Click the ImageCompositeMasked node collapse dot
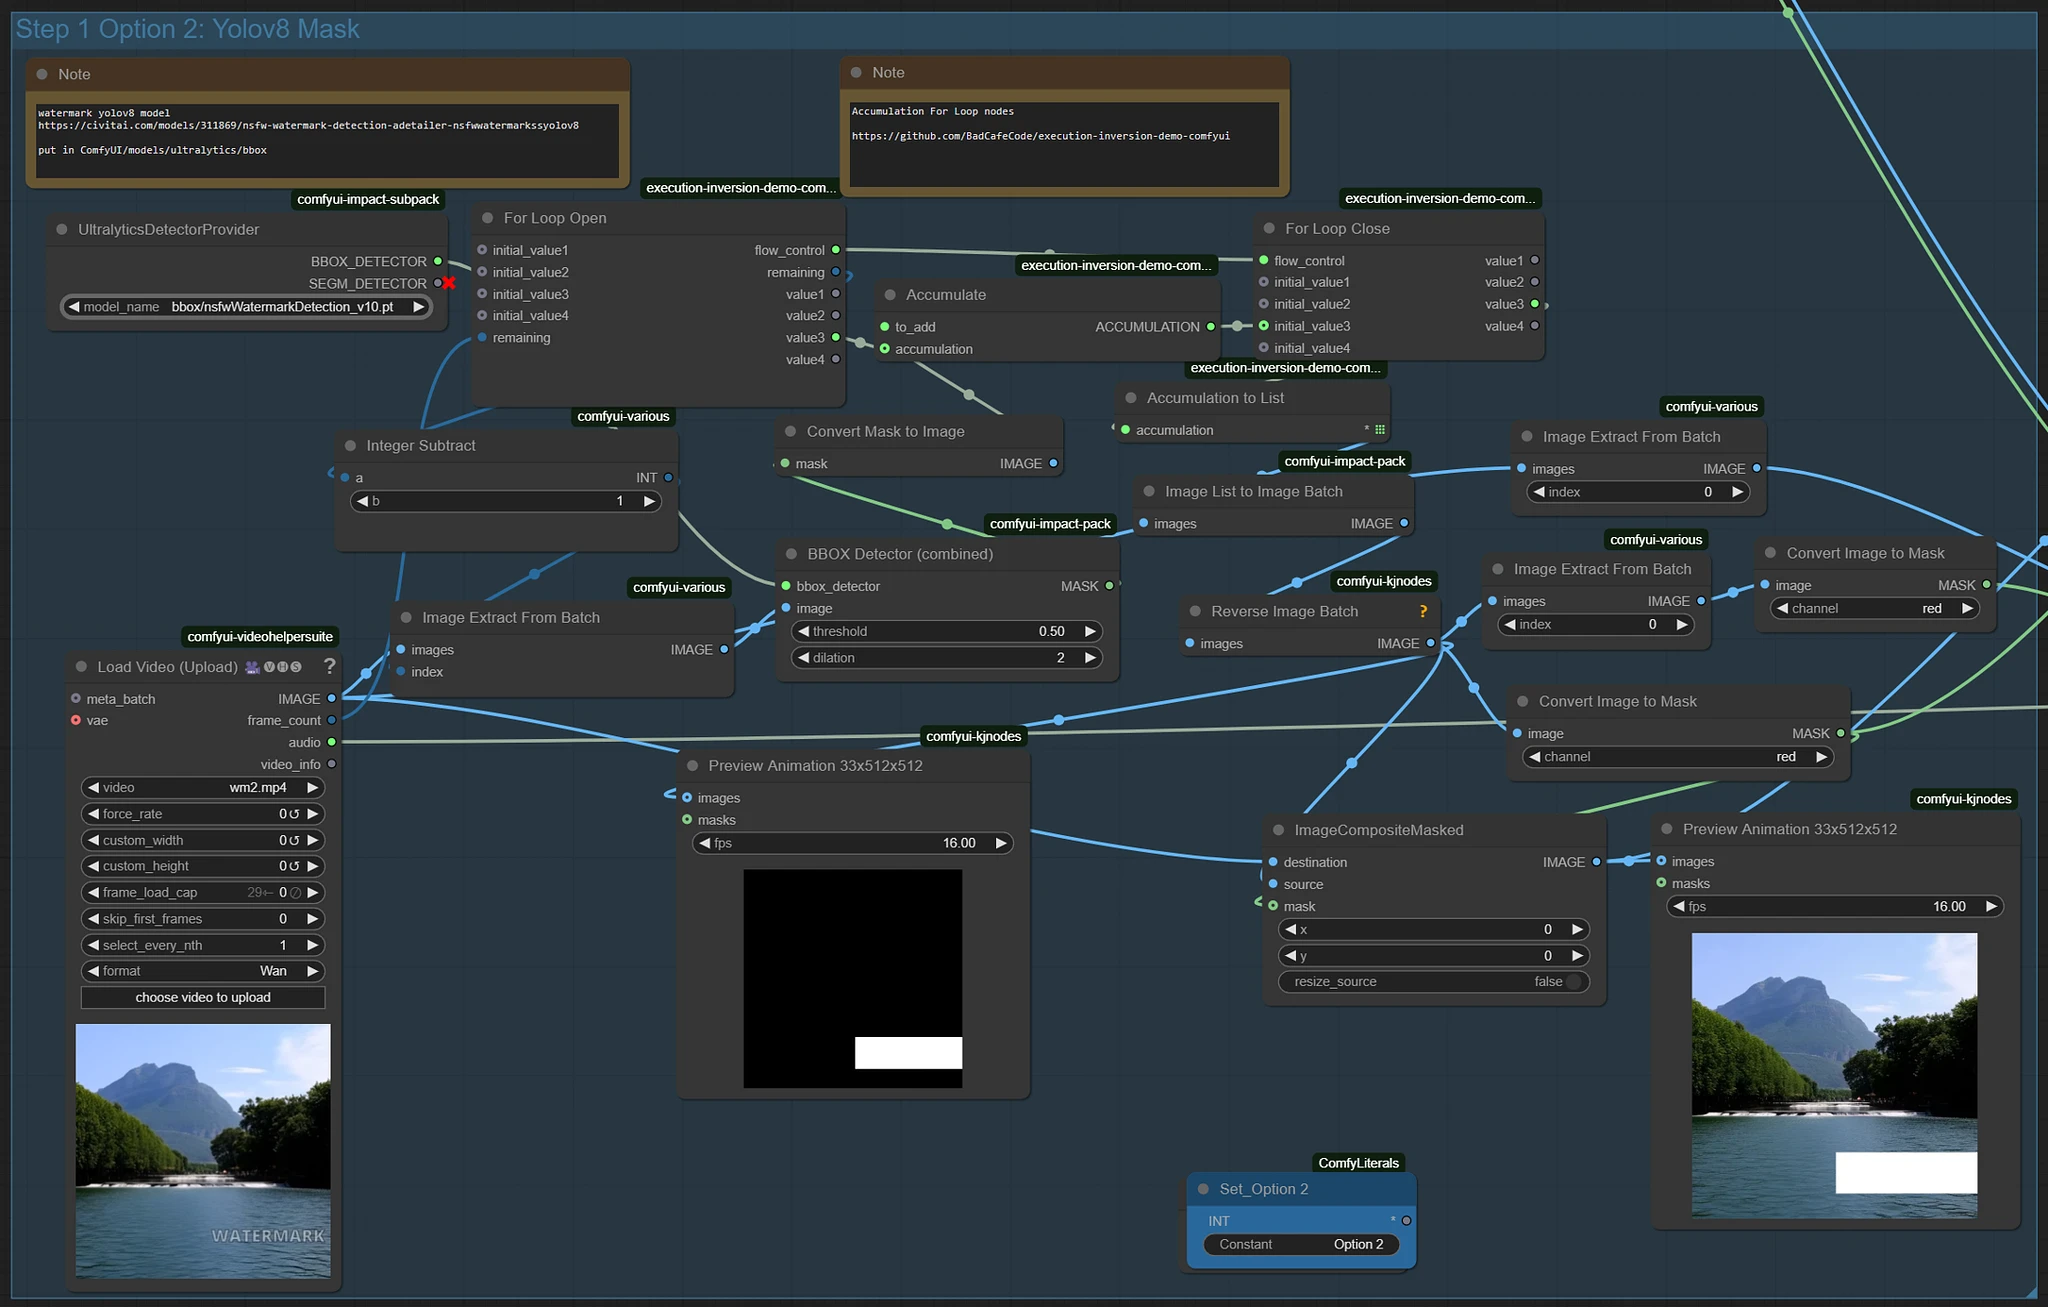The height and width of the screenshot is (1307, 2048). (x=1278, y=830)
